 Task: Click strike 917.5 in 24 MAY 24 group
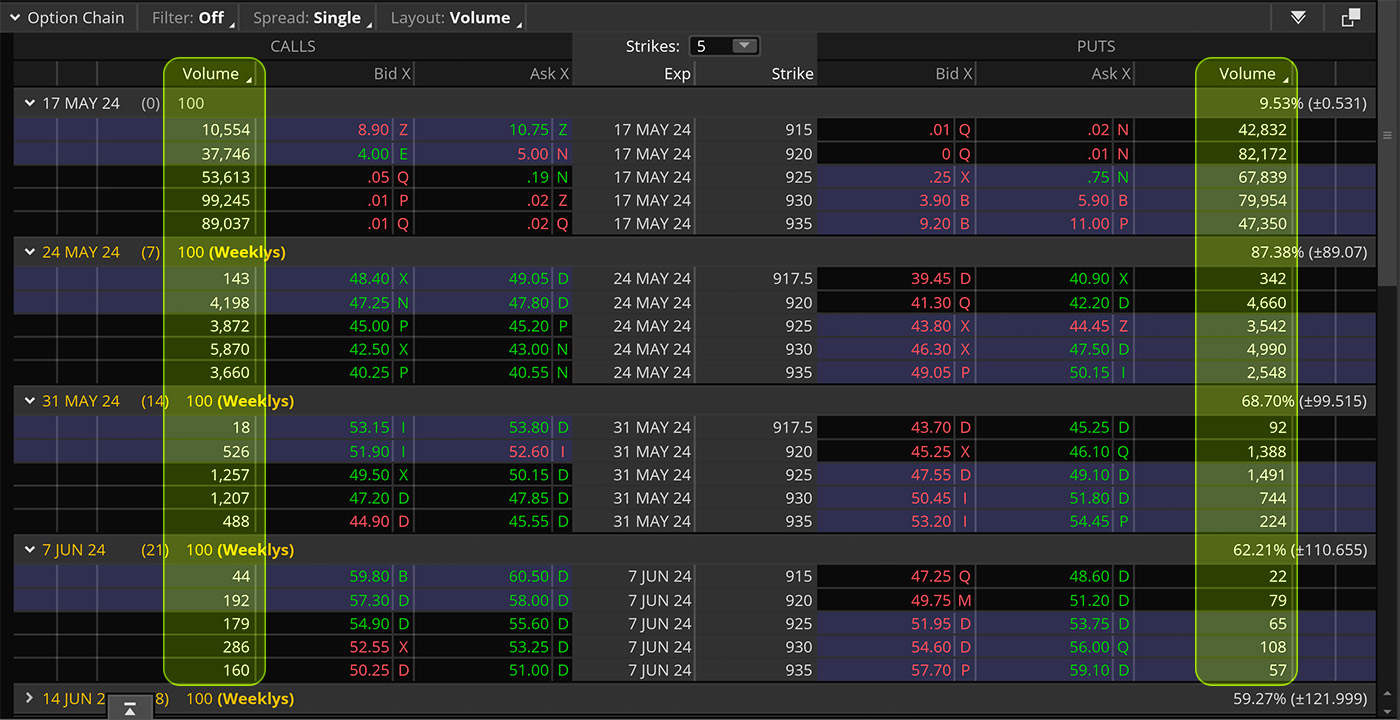tap(792, 279)
